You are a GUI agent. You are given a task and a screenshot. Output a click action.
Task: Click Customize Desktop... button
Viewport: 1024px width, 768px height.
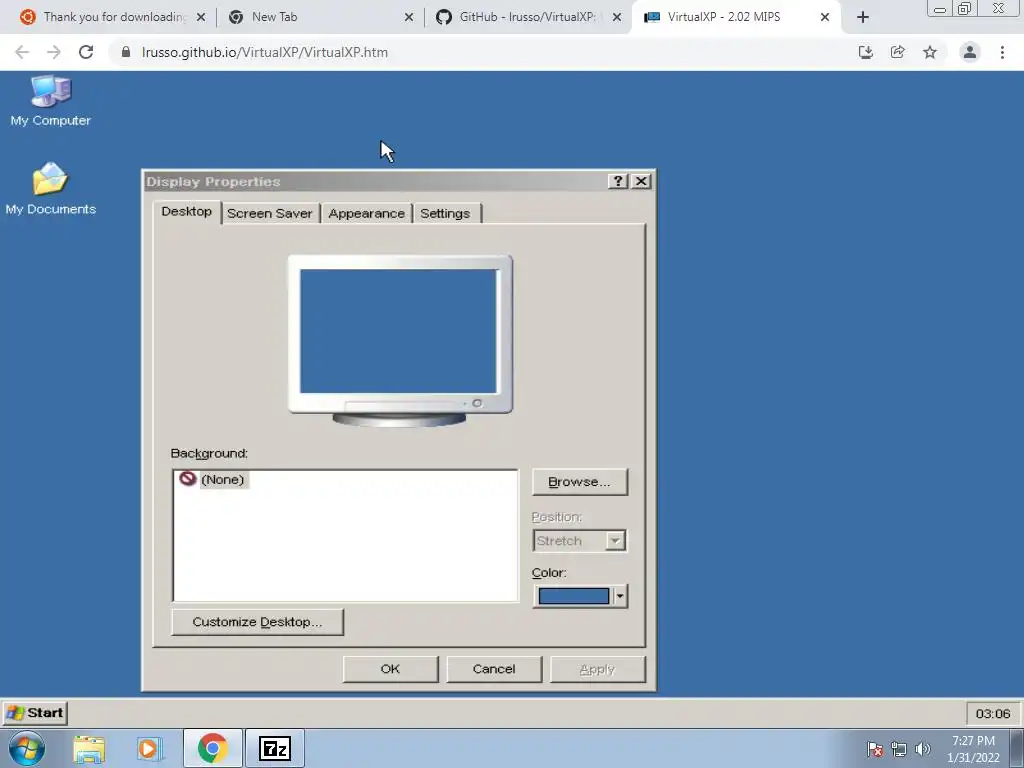[x=257, y=622]
